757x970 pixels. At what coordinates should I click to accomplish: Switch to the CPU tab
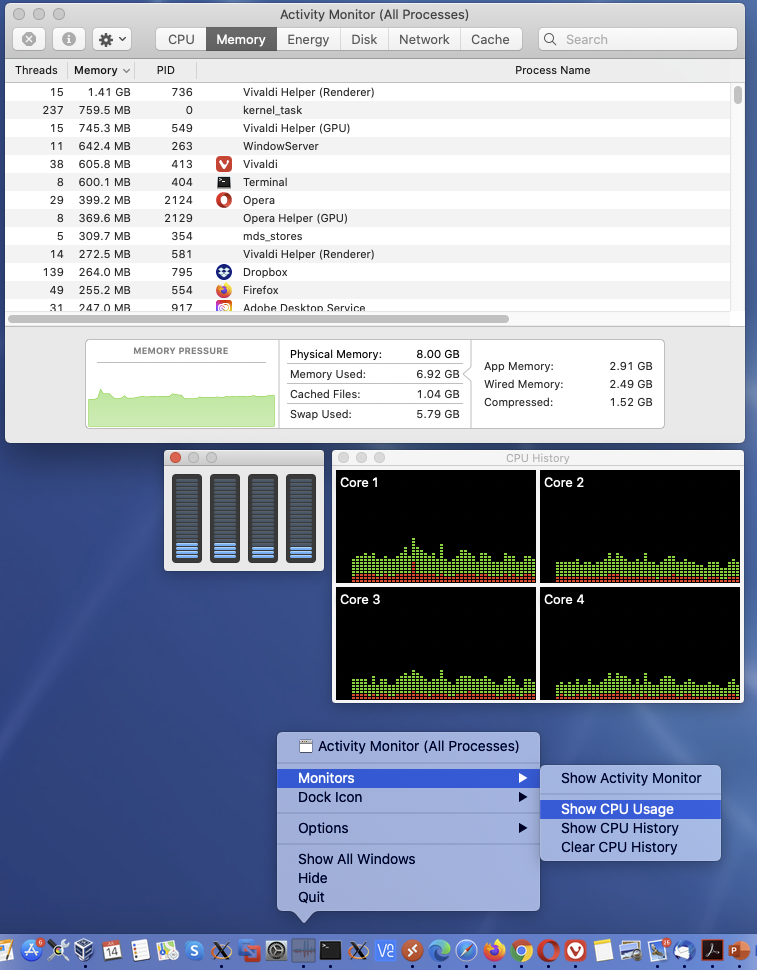click(x=181, y=39)
